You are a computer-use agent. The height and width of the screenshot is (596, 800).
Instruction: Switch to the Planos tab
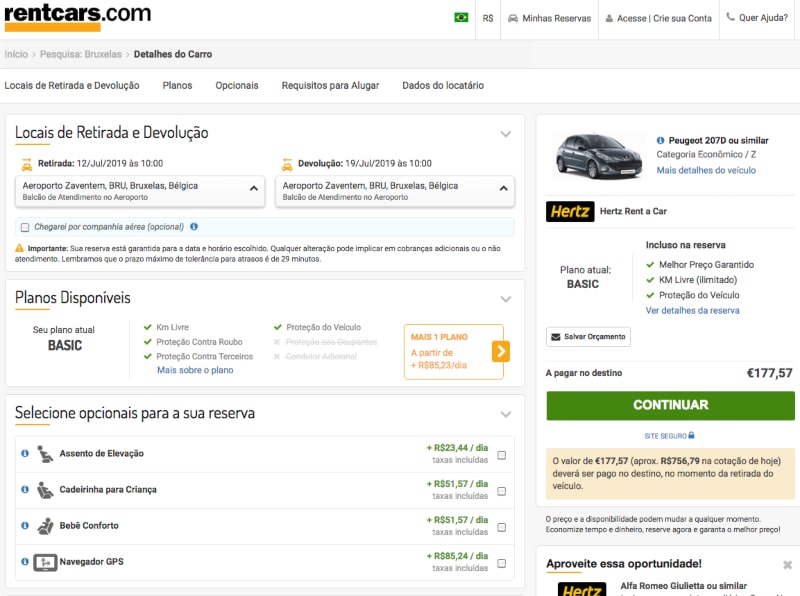click(x=177, y=85)
